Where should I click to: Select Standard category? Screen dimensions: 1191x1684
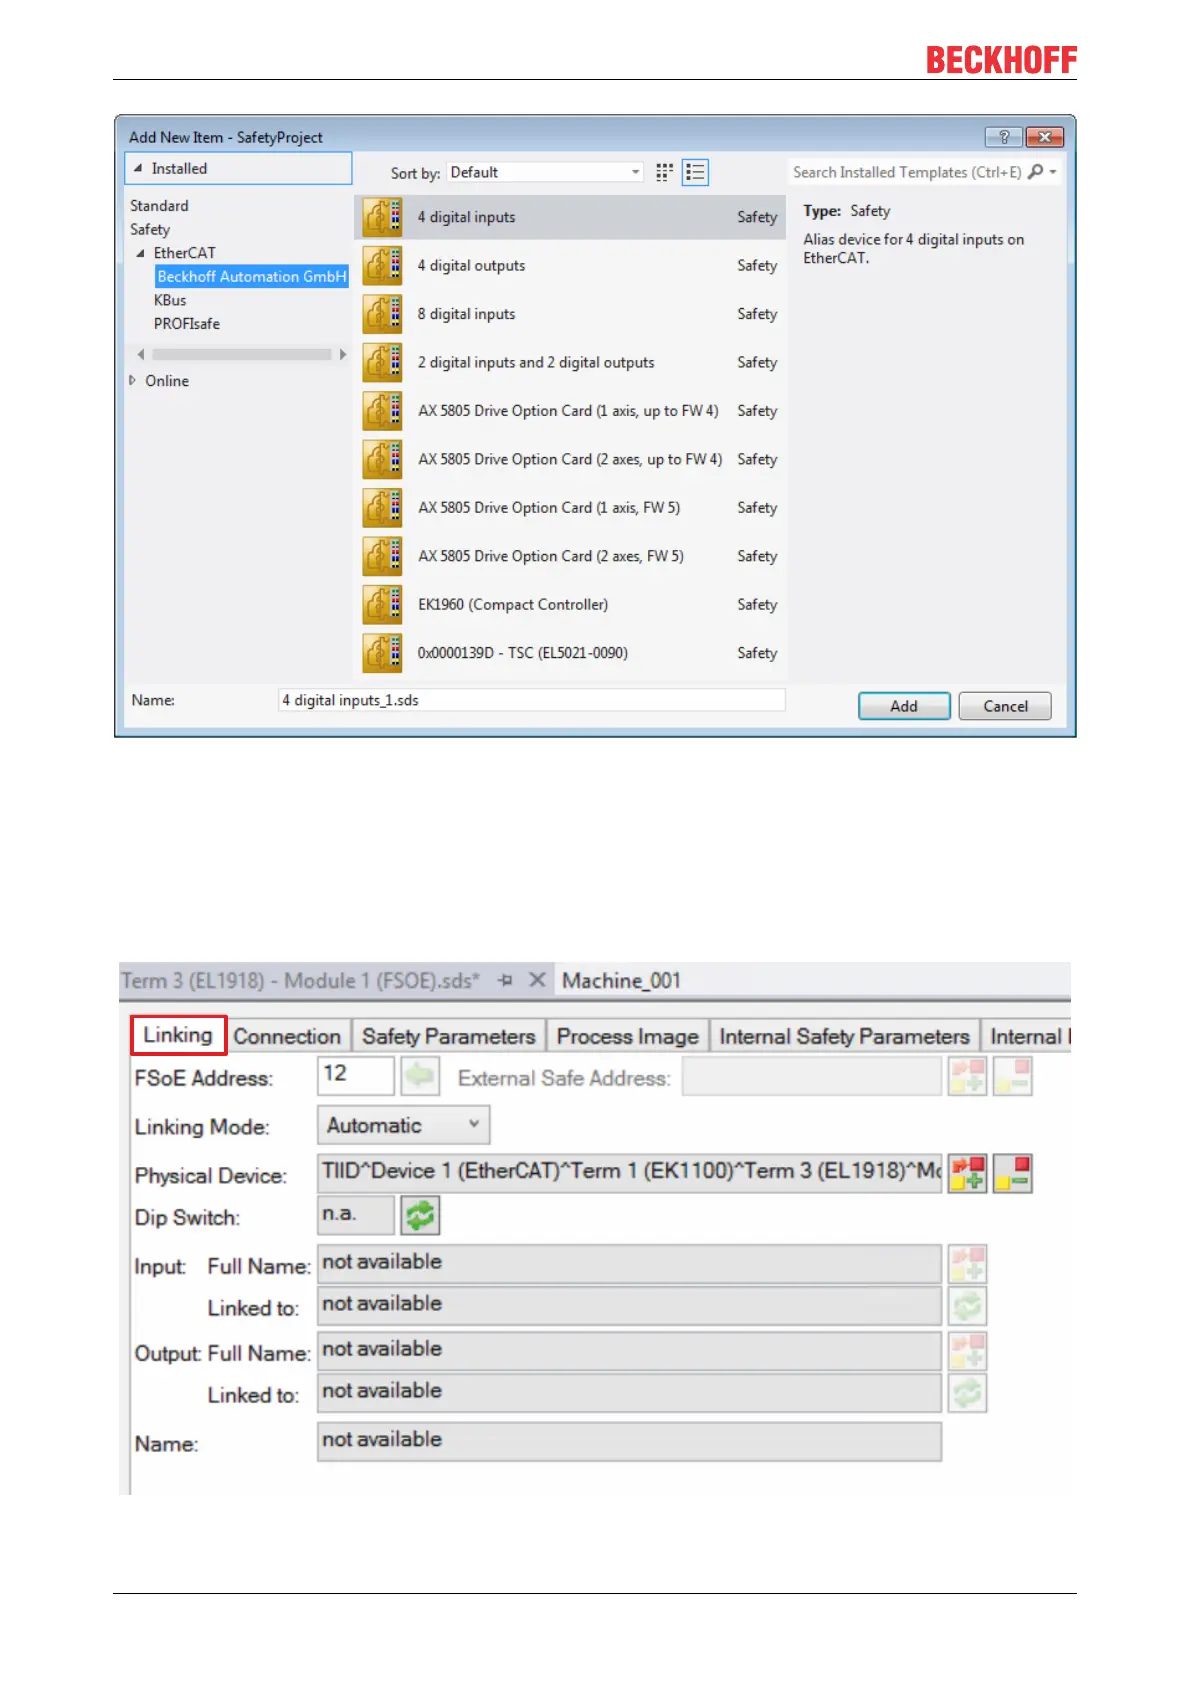pos(159,206)
